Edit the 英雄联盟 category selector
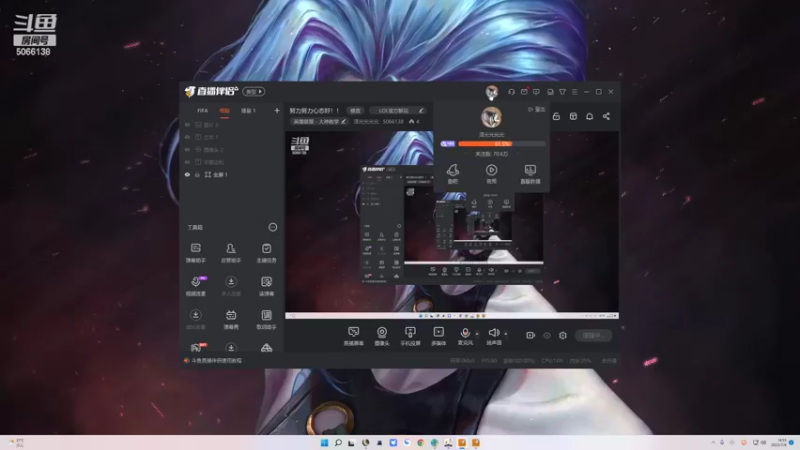This screenshot has width=800, height=450. [x=319, y=121]
